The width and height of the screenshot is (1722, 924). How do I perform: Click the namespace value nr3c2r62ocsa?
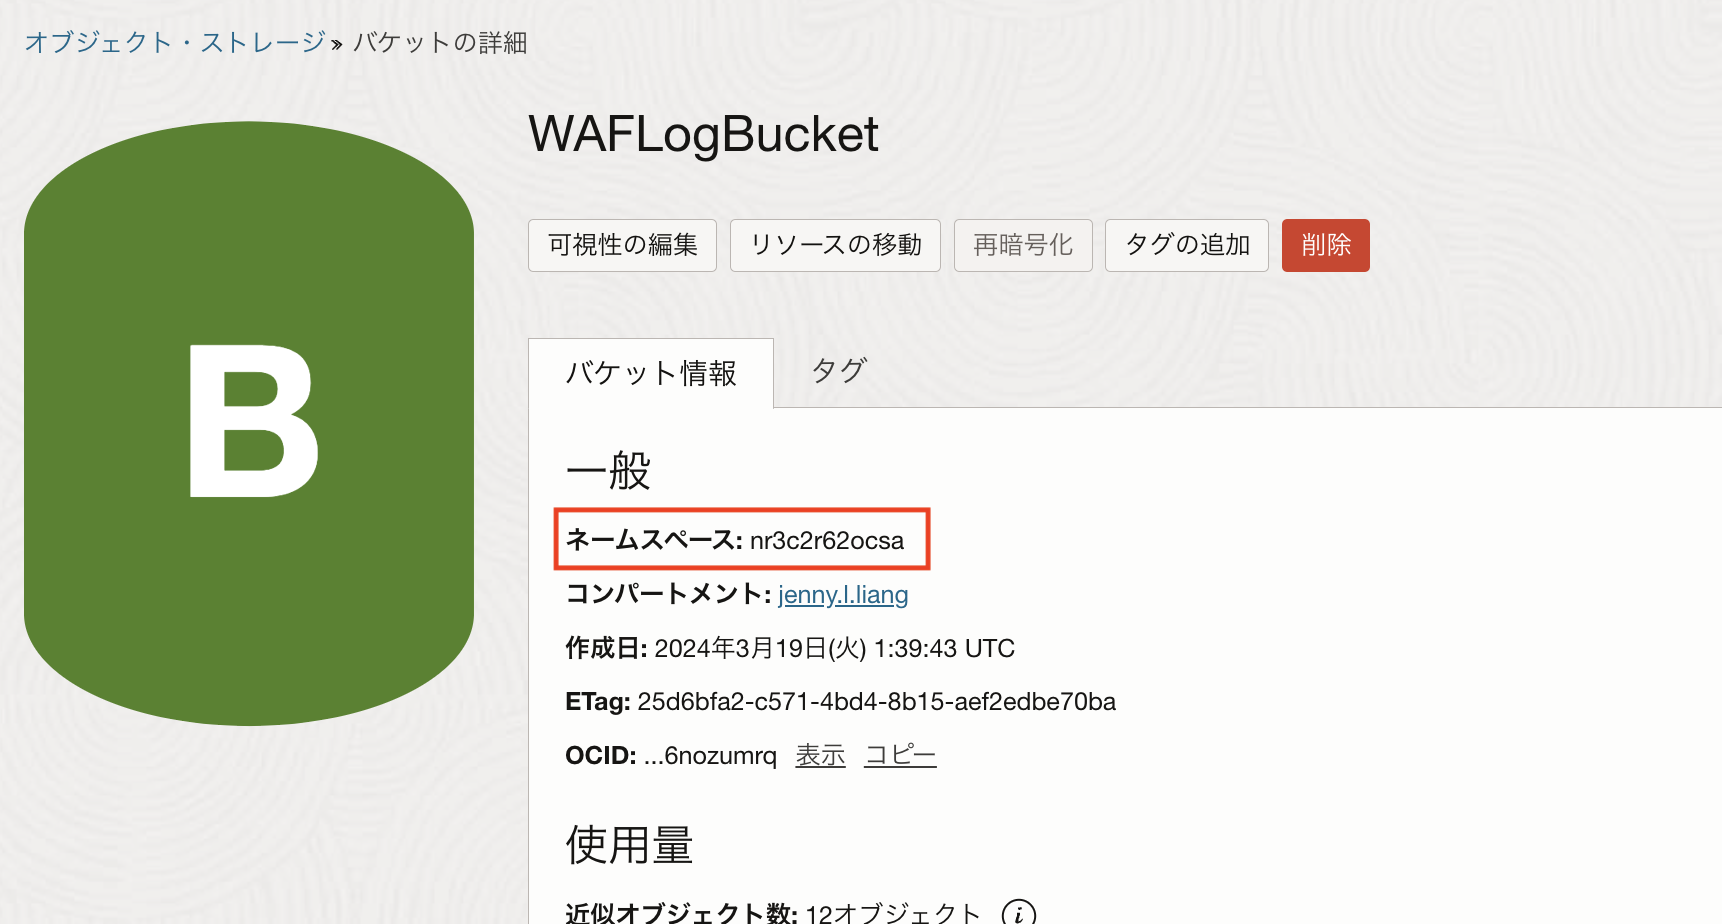point(827,541)
